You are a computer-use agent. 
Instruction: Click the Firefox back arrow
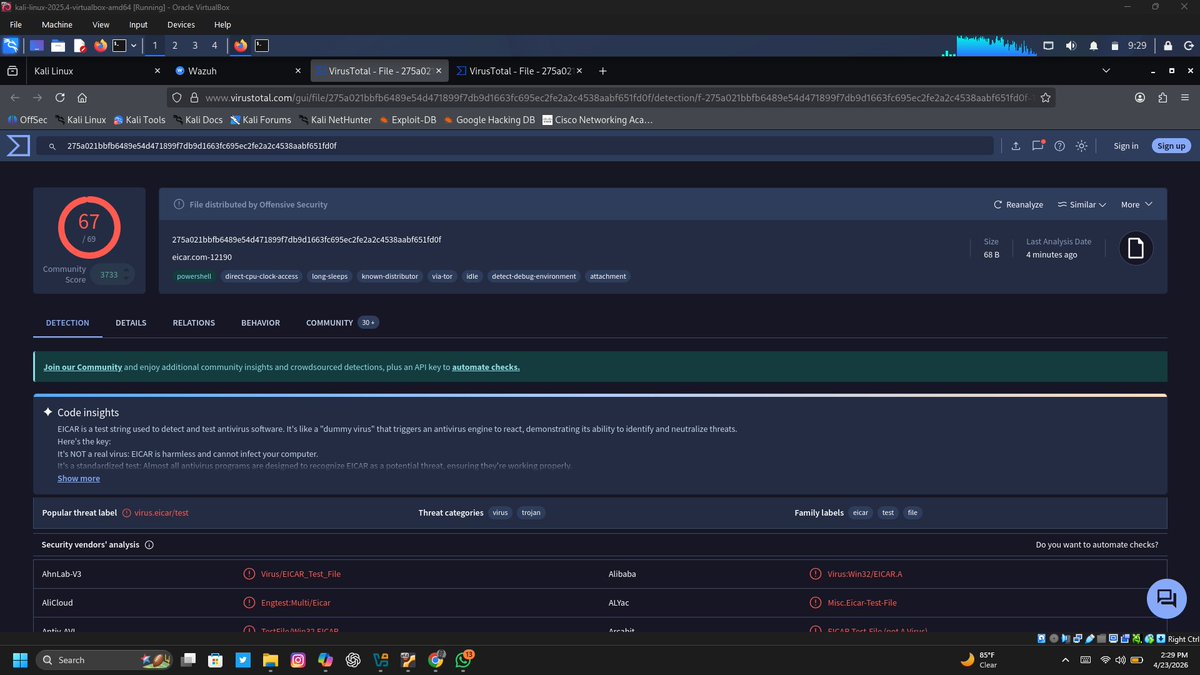pos(15,98)
